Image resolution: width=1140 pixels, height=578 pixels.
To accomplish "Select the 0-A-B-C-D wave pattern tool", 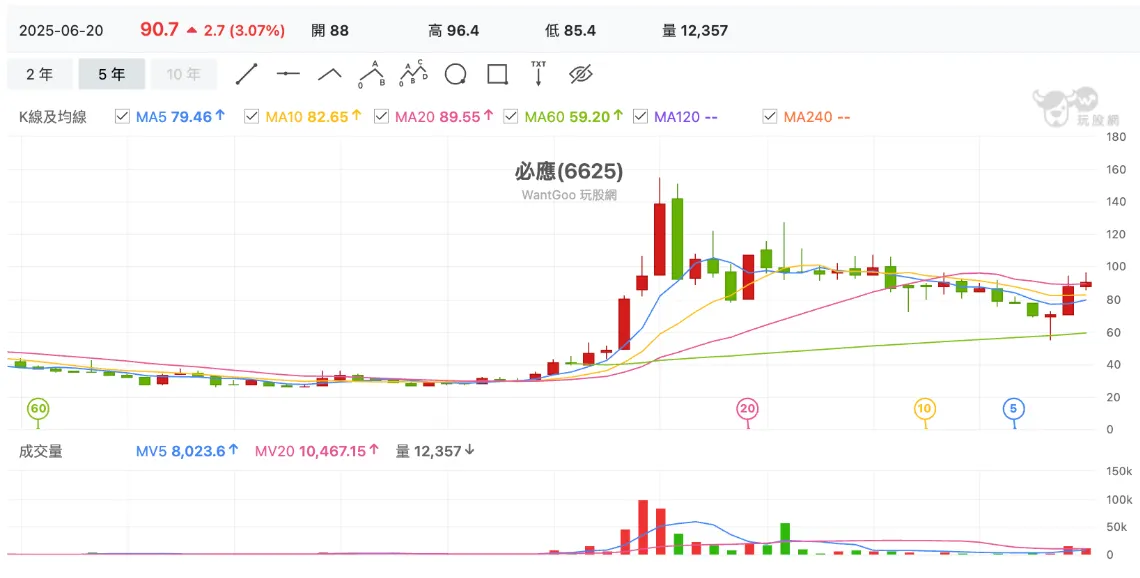I will [414, 74].
